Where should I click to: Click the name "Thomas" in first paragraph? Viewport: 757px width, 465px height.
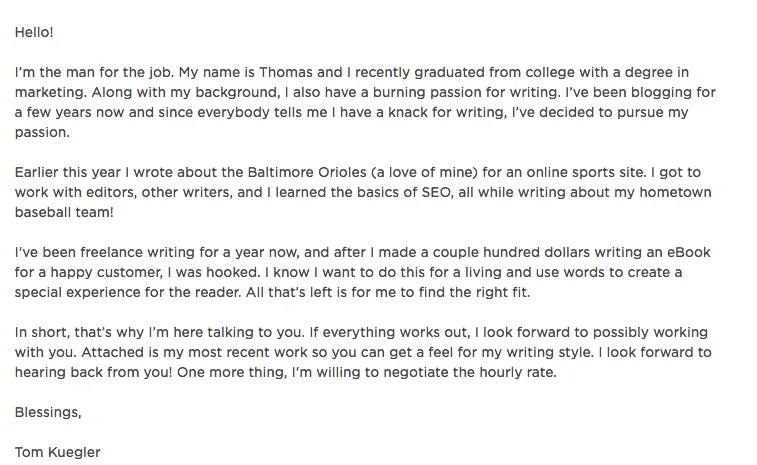coord(286,72)
